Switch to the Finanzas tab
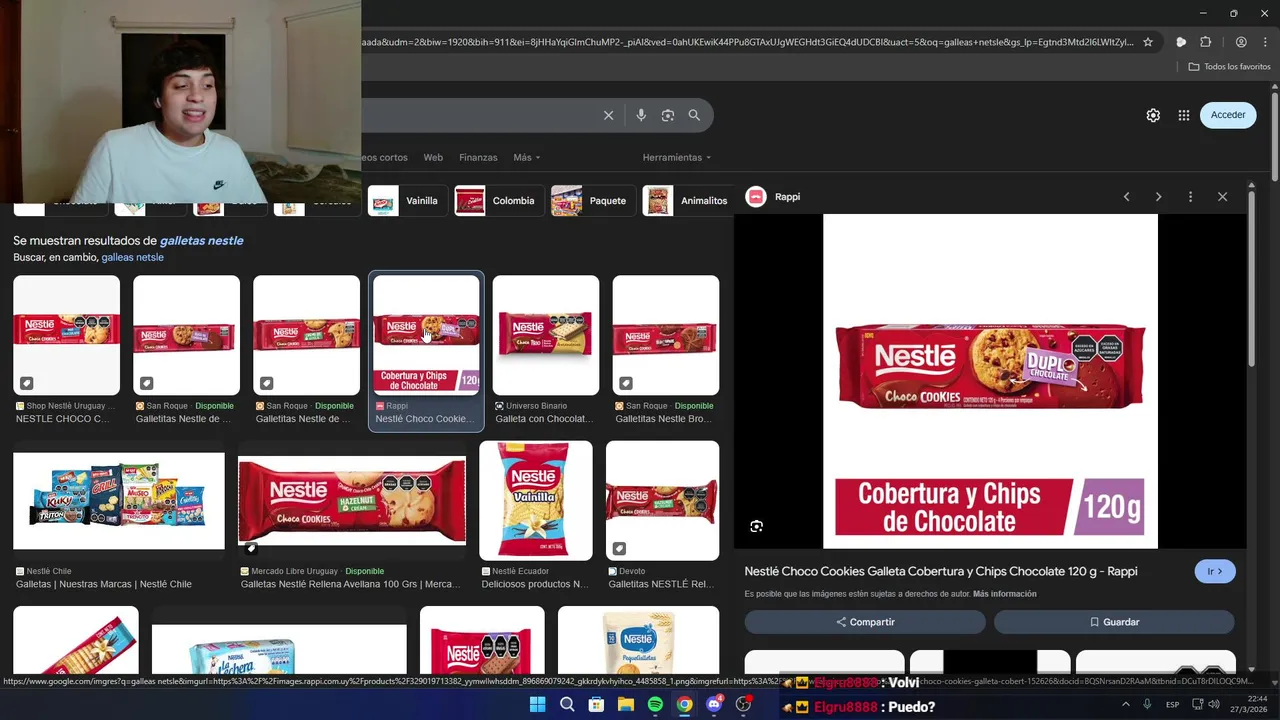 pyautogui.click(x=478, y=157)
